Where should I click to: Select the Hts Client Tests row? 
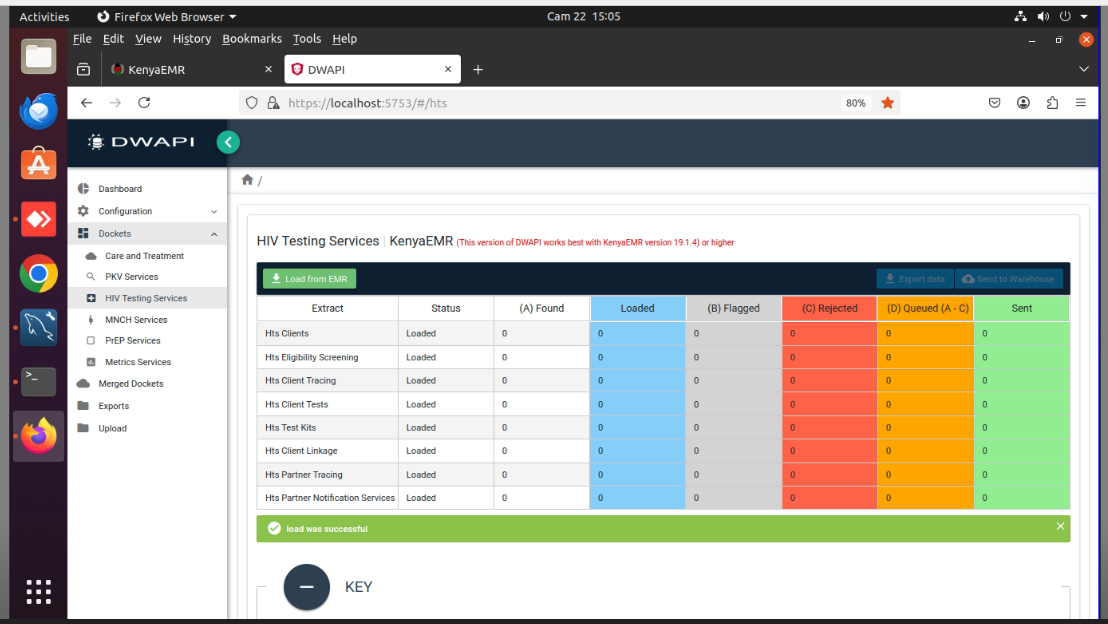point(664,404)
